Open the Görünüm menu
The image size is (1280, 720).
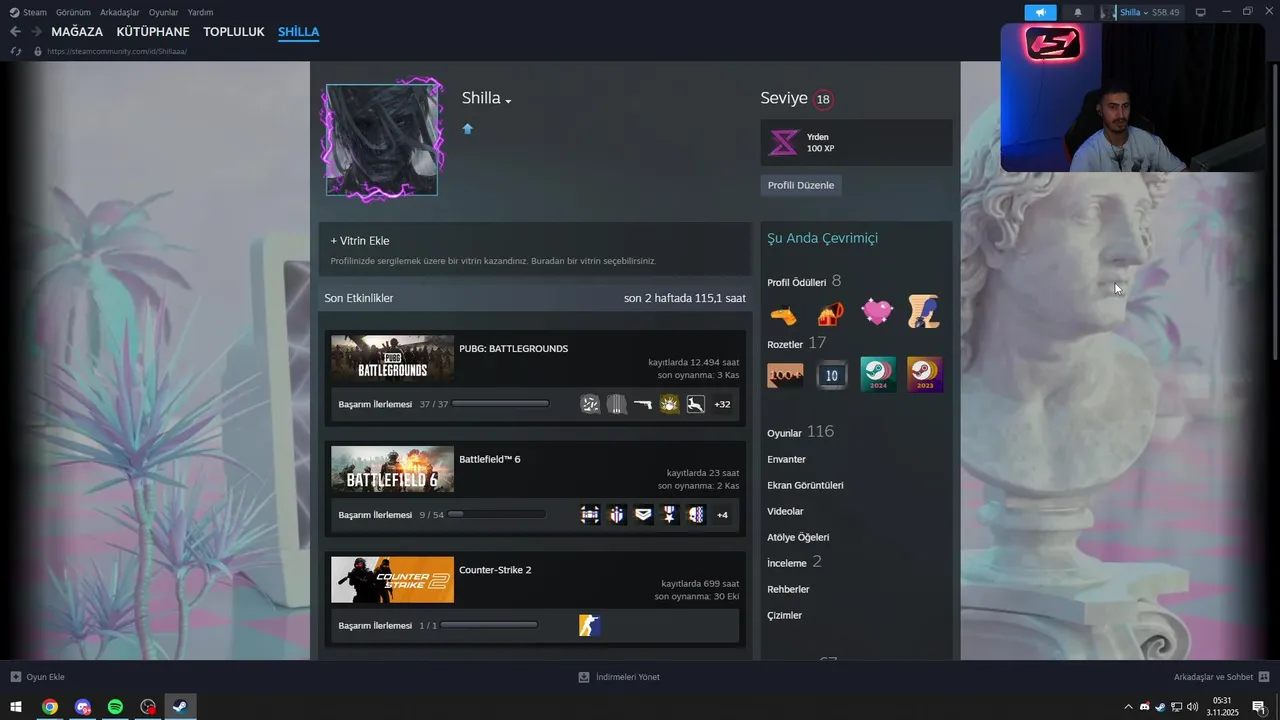pos(73,12)
